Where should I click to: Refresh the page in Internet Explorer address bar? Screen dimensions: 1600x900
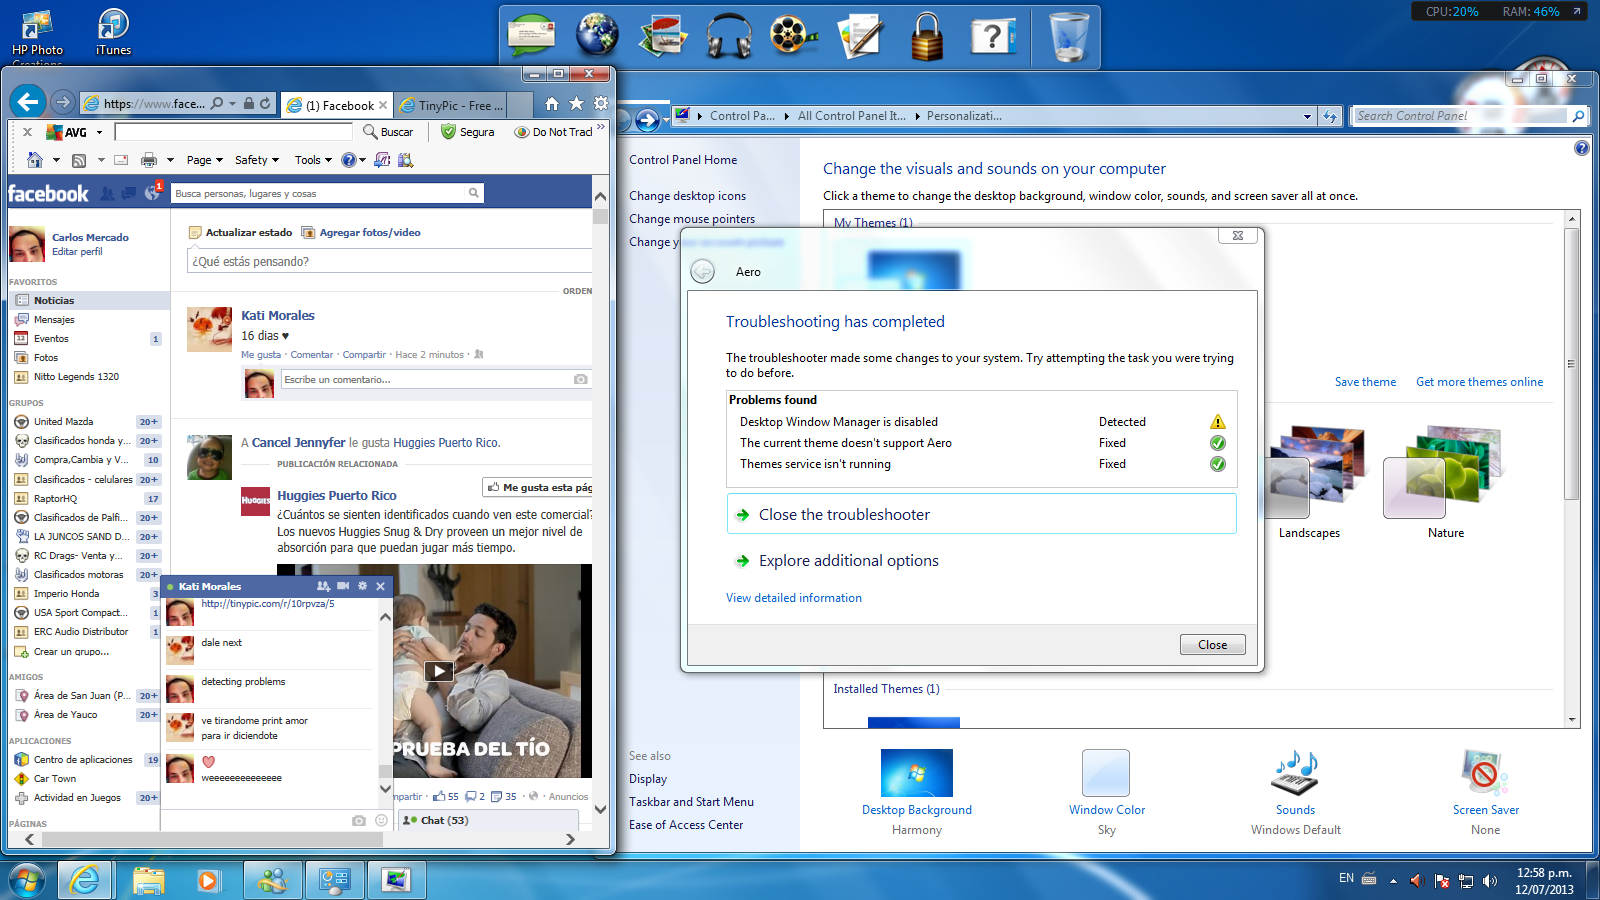click(x=265, y=103)
